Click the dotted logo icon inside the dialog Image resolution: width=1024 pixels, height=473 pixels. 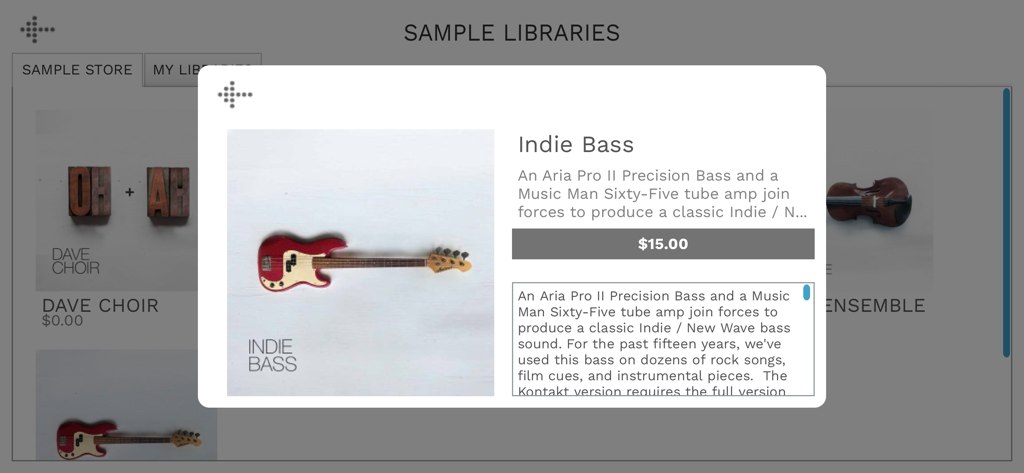click(x=235, y=95)
